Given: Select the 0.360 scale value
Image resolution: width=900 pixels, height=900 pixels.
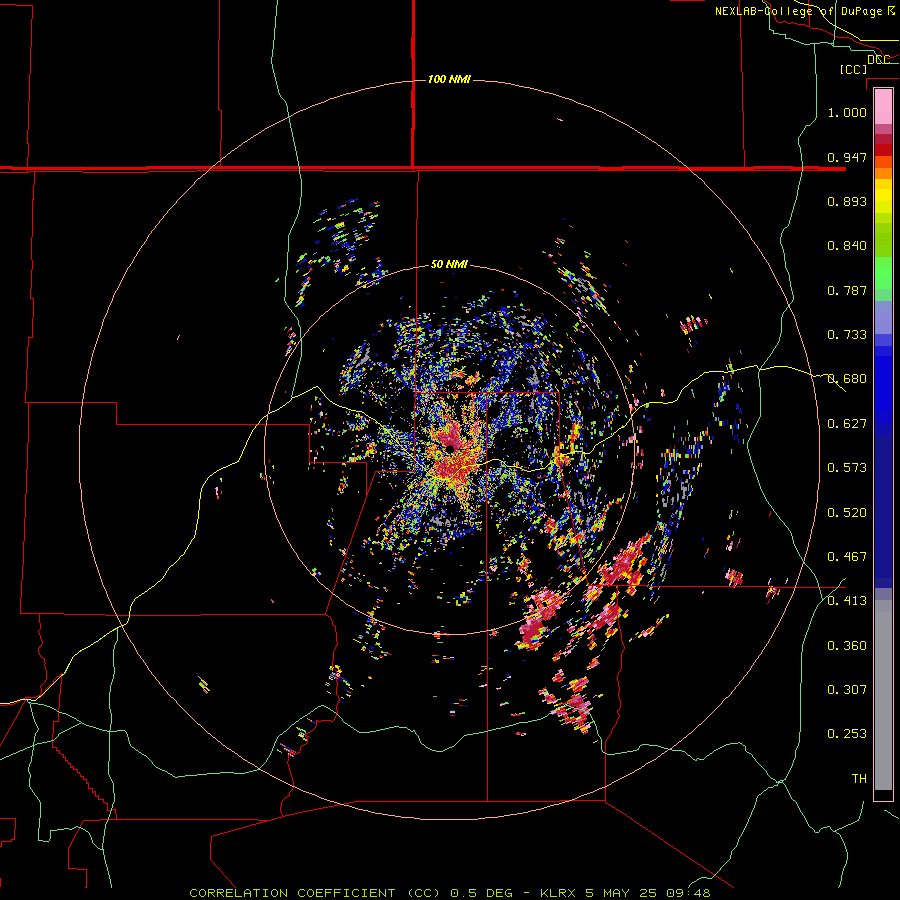Looking at the screenshot, I should pyautogui.click(x=847, y=646).
